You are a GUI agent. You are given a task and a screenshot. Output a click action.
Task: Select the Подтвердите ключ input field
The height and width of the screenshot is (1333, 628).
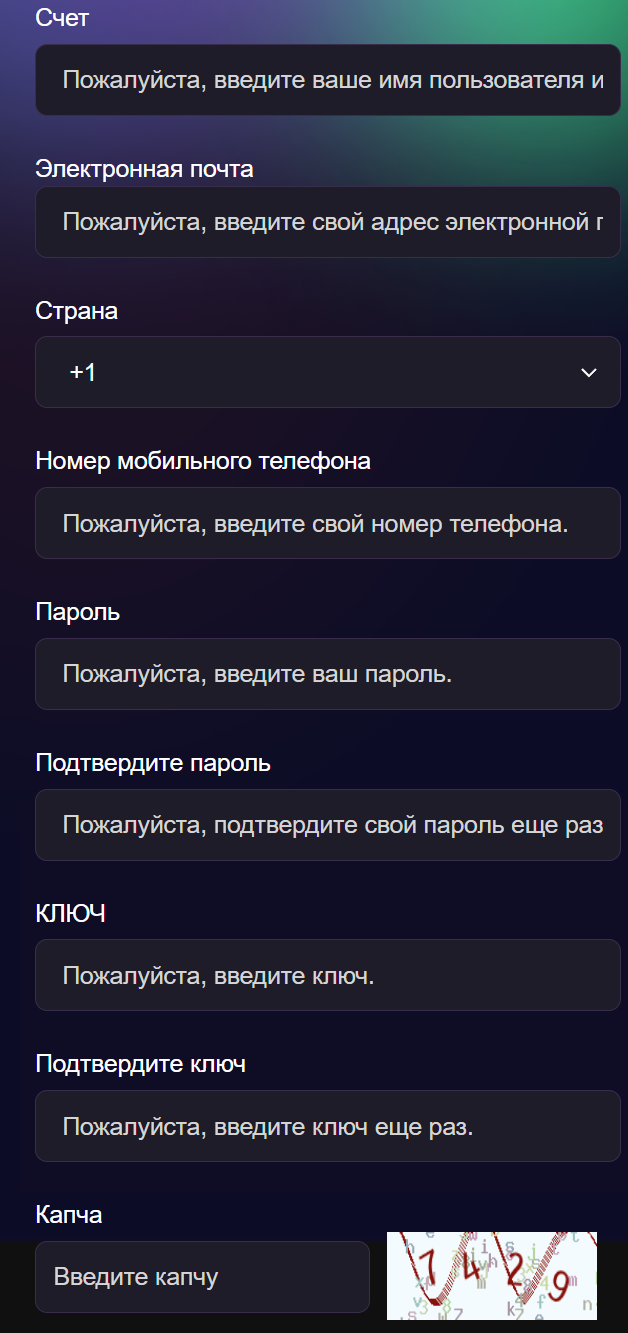tap(327, 1126)
